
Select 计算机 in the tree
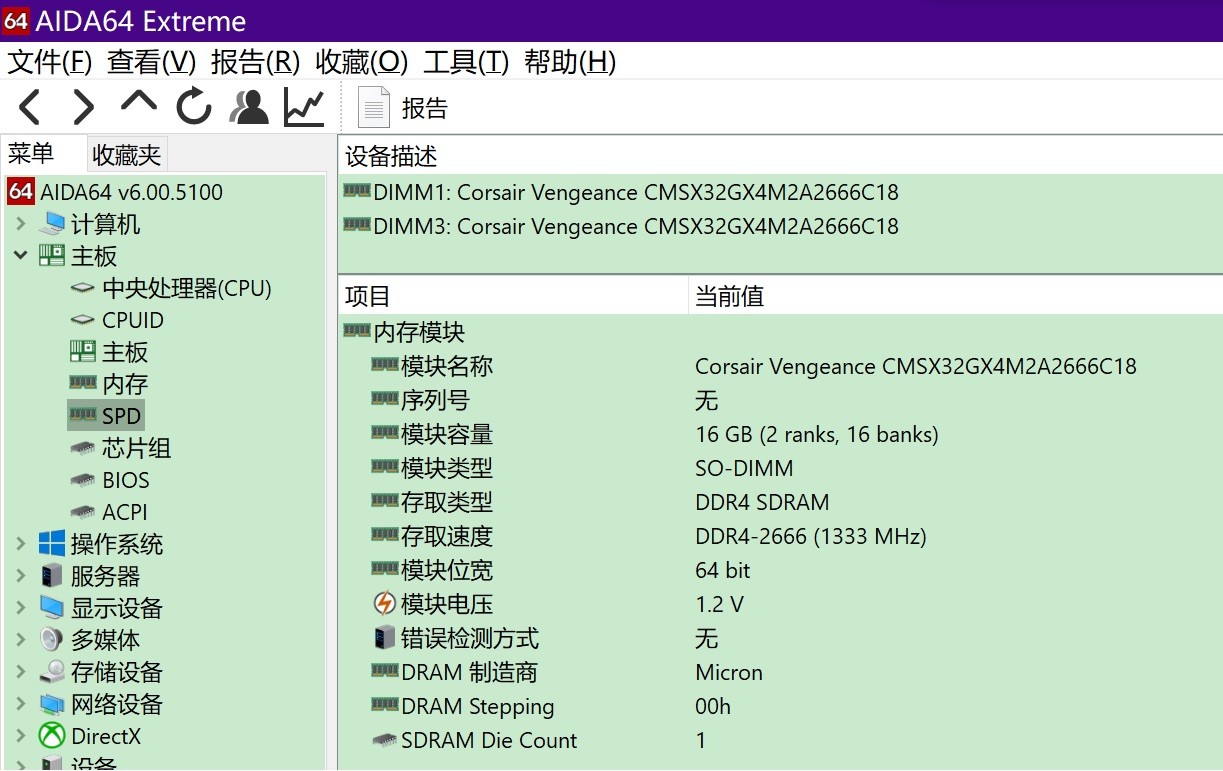tap(89, 224)
